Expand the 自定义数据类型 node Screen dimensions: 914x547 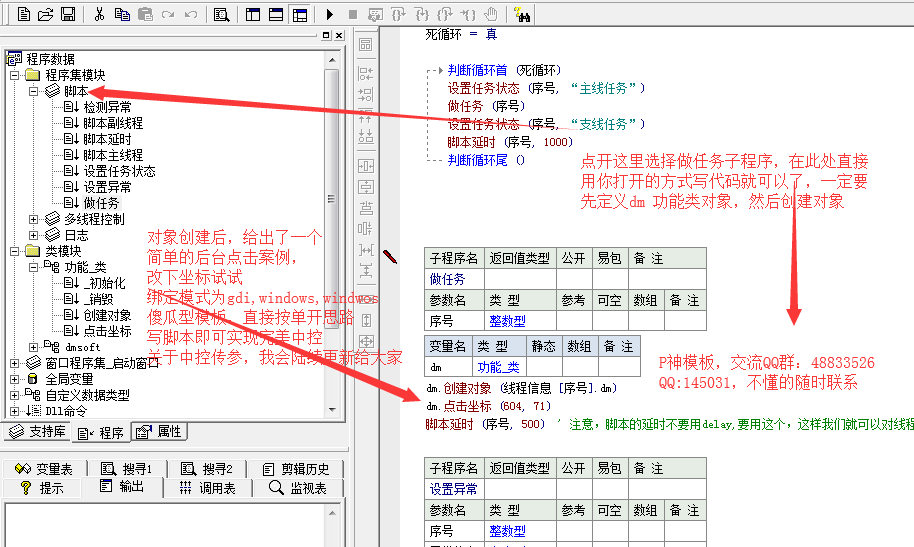point(15,395)
